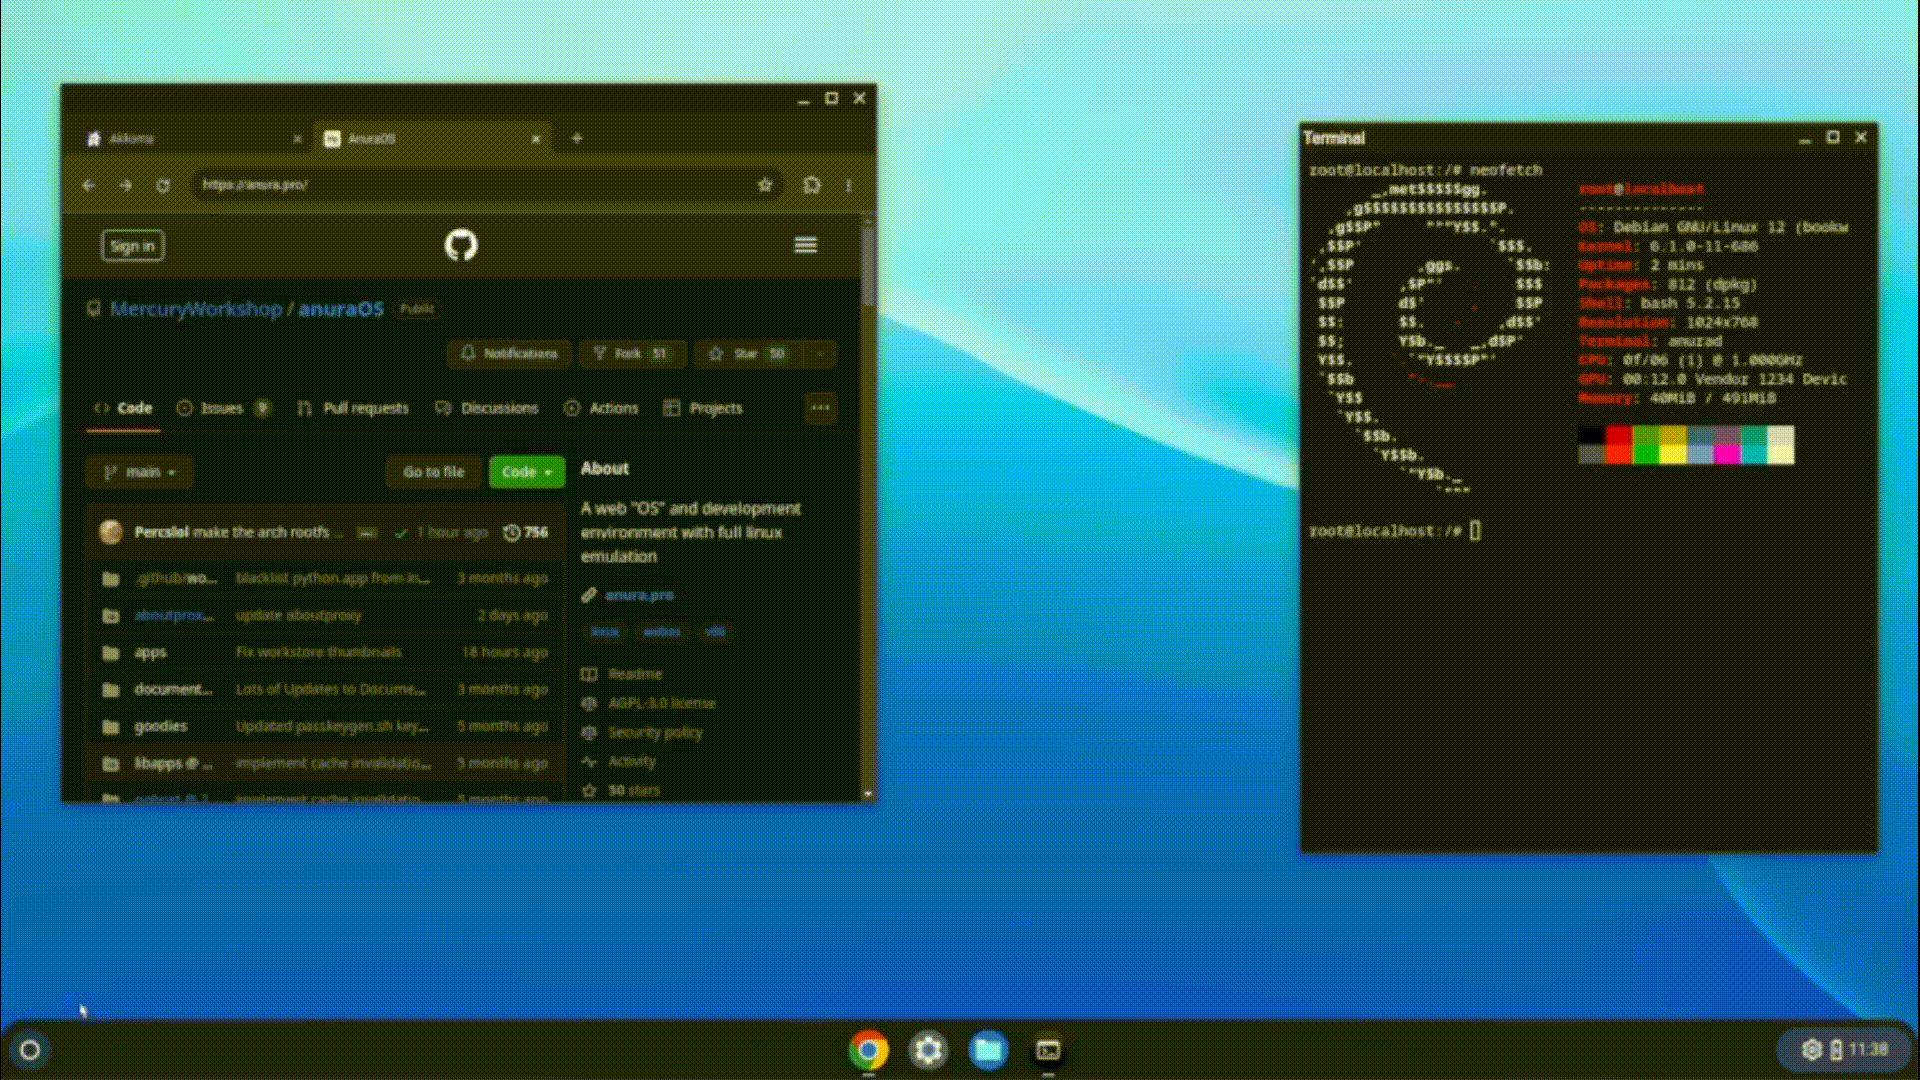Open the Files app in the shelf
This screenshot has height=1080, width=1920.
point(988,1050)
